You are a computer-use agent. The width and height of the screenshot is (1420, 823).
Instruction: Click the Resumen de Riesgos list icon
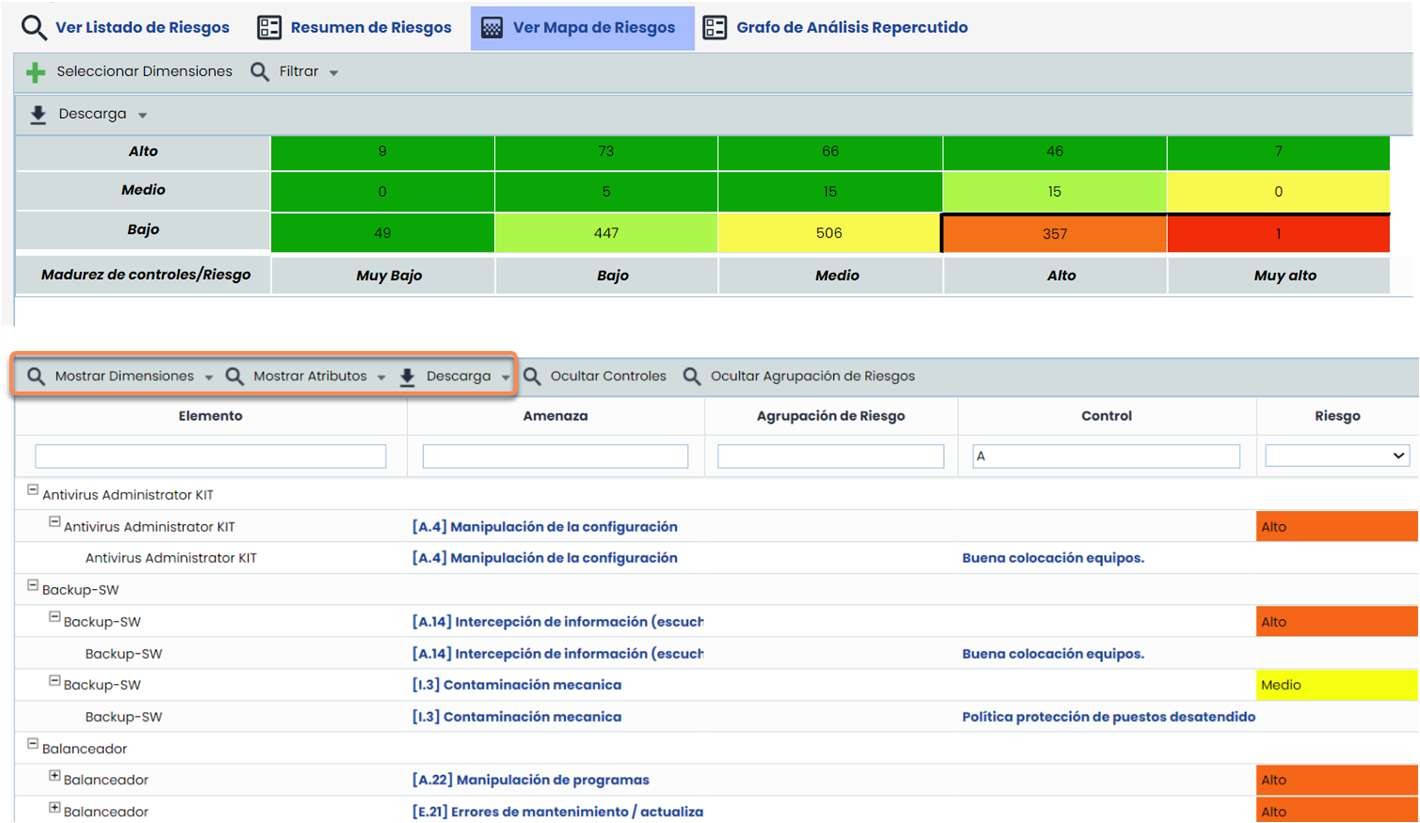pos(269,28)
